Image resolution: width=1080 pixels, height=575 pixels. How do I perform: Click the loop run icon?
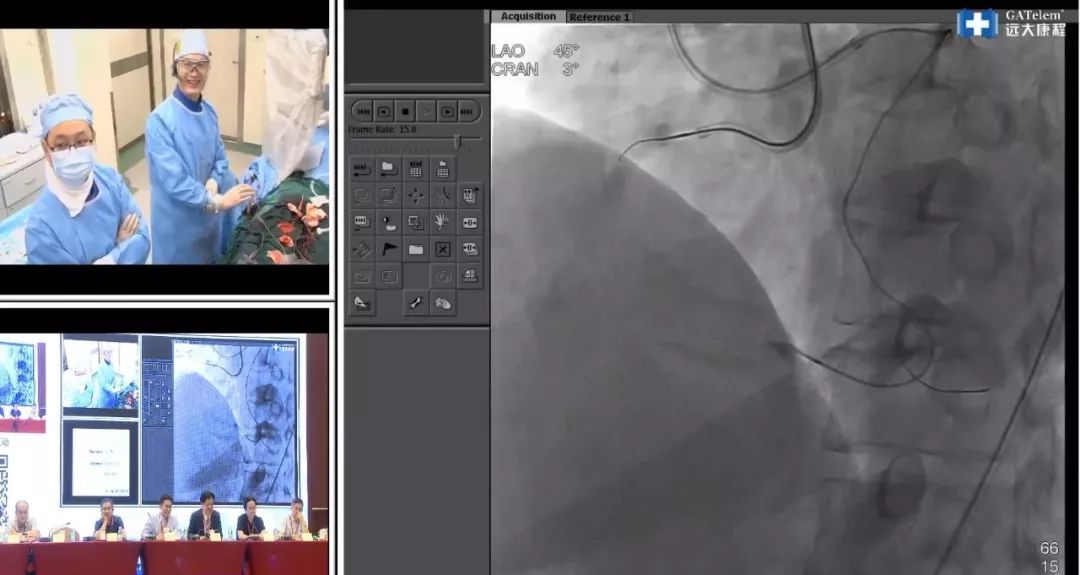pyautogui.click(x=362, y=169)
